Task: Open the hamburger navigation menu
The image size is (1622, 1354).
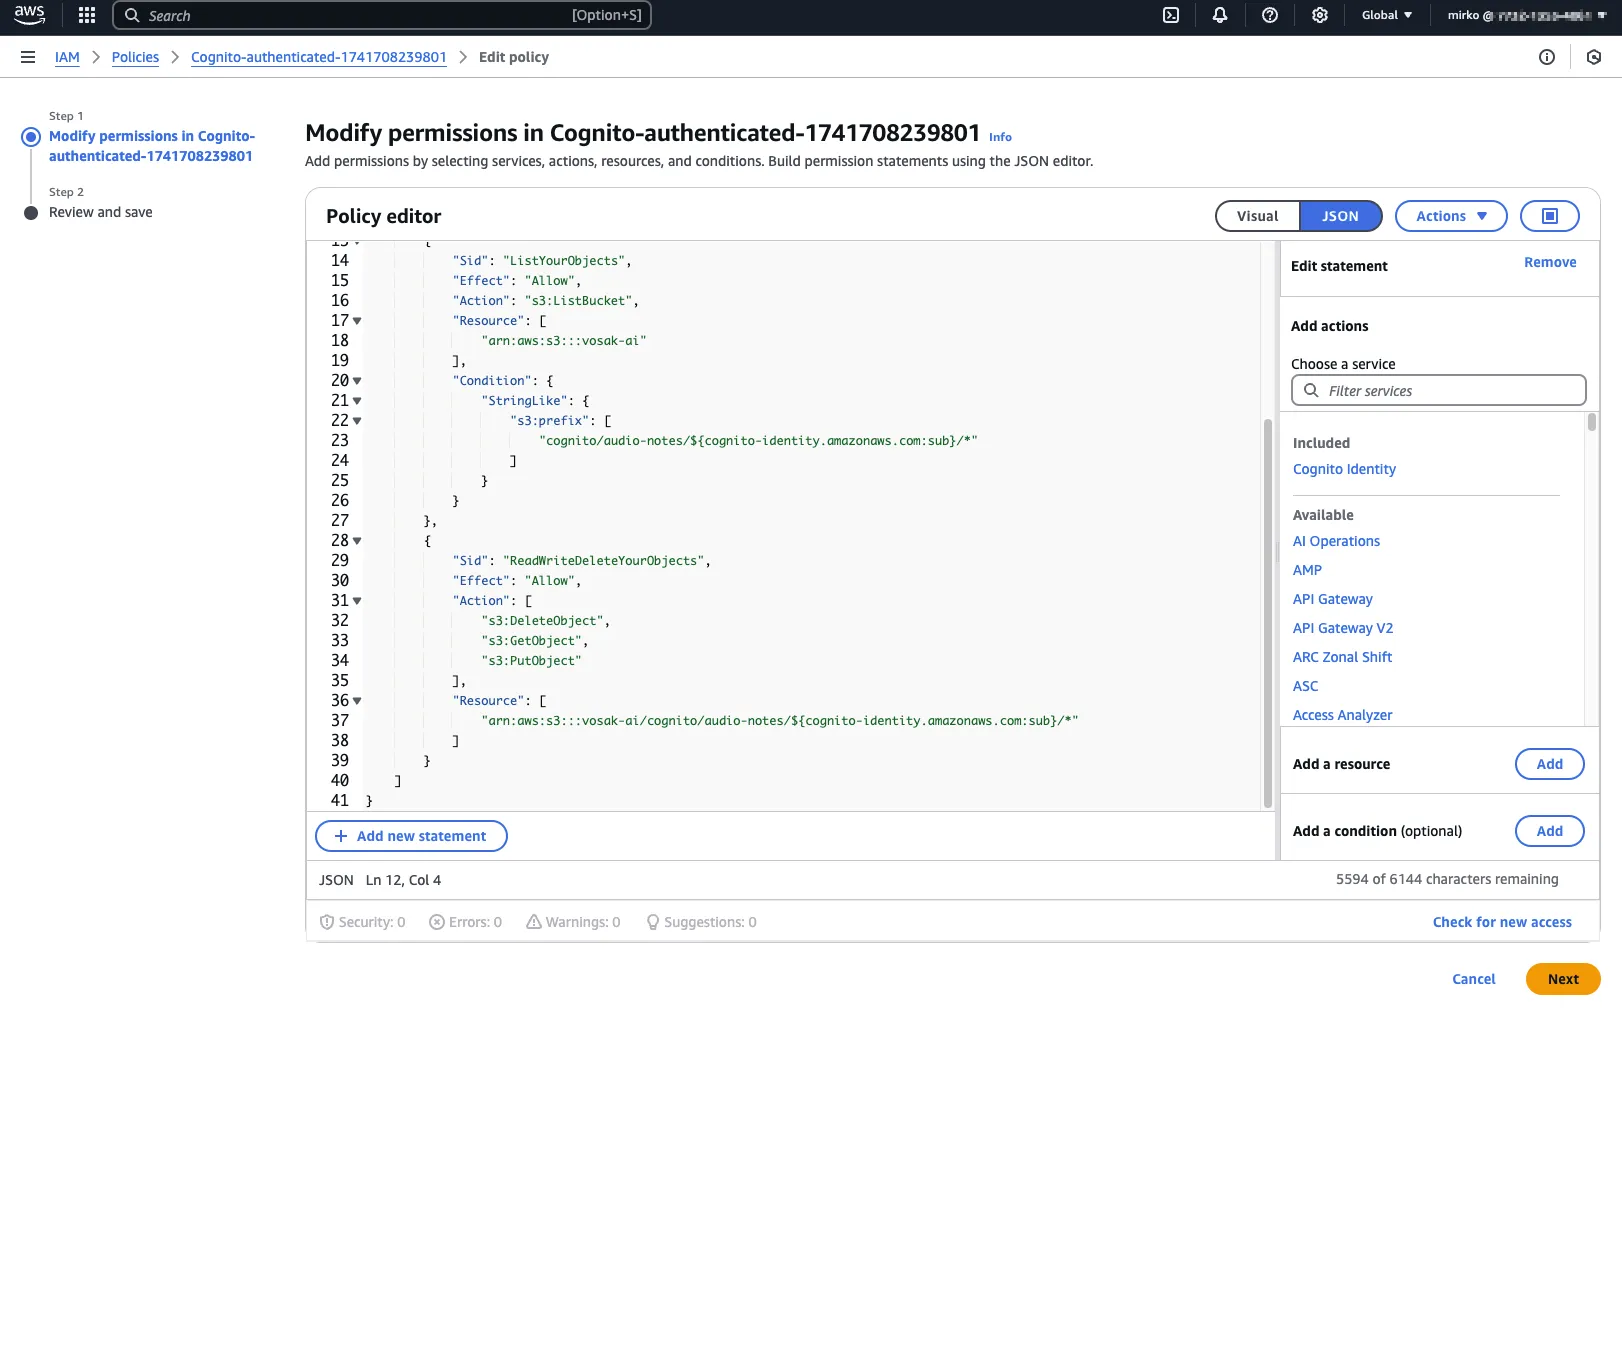Action: (27, 57)
